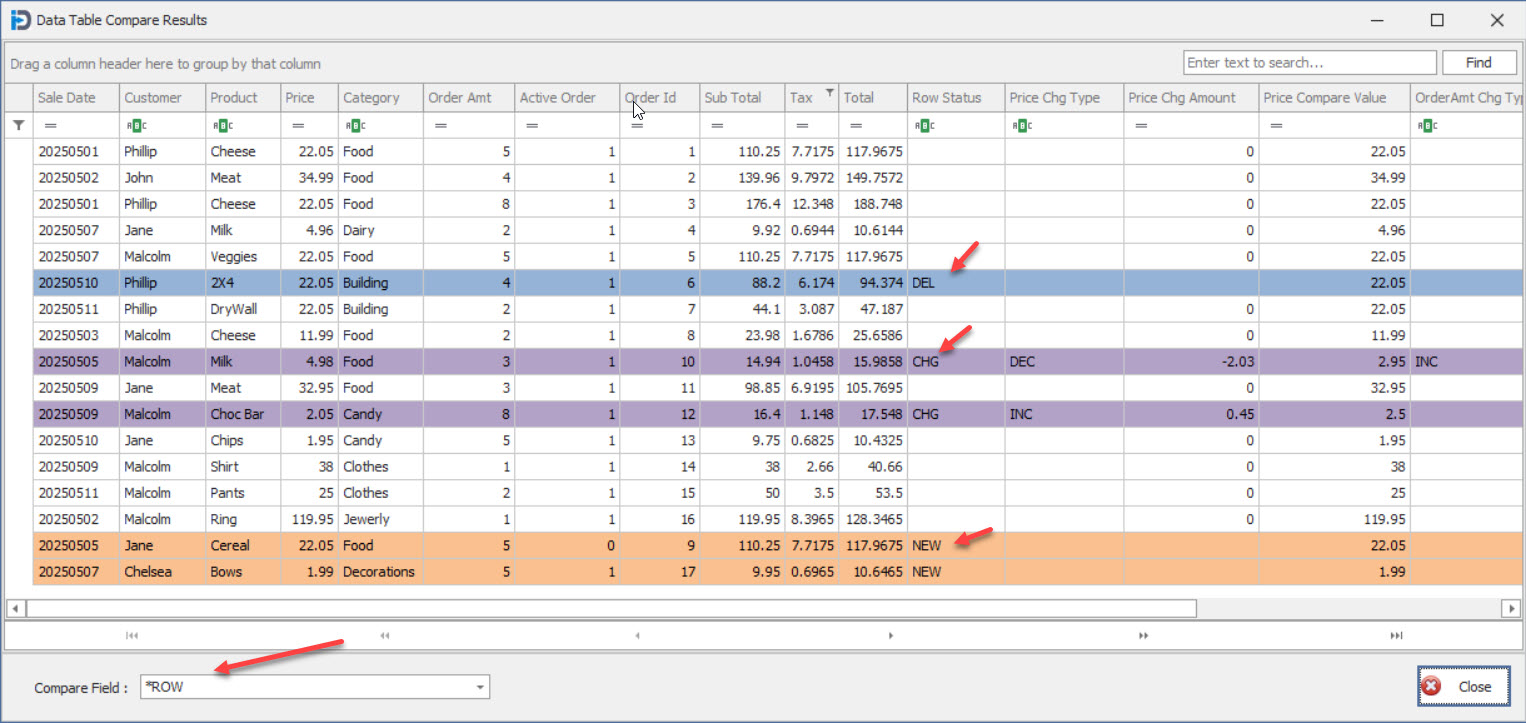
Task: Sort by the Price column header
Action: pyautogui.click(x=299, y=98)
